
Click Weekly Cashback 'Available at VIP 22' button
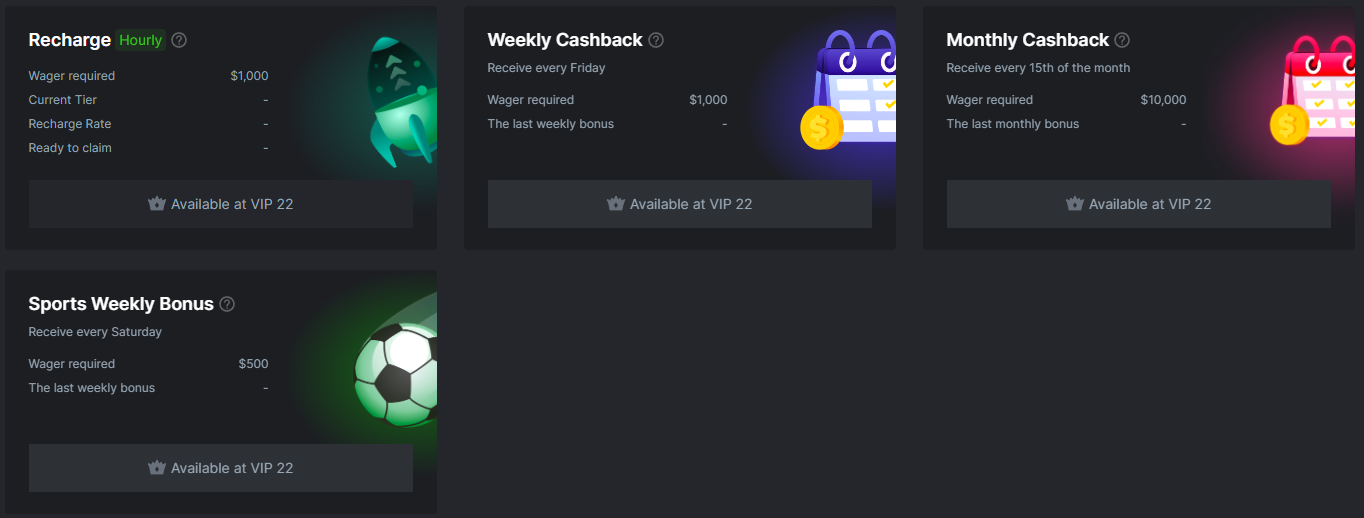tap(680, 204)
